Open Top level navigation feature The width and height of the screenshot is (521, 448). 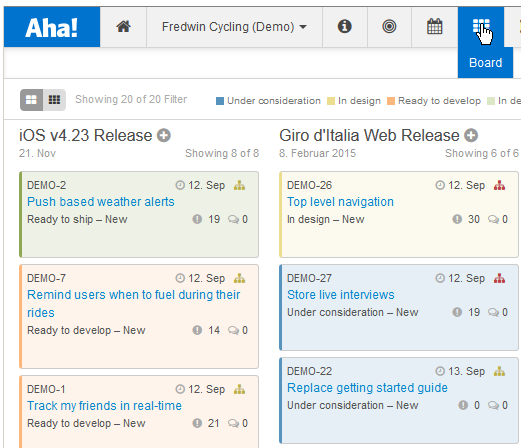click(340, 202)
